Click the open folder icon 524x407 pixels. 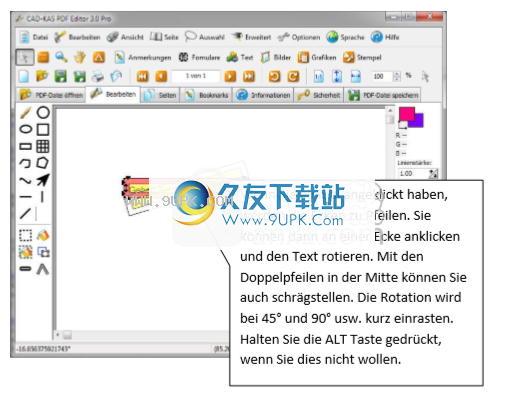(42, 77)
